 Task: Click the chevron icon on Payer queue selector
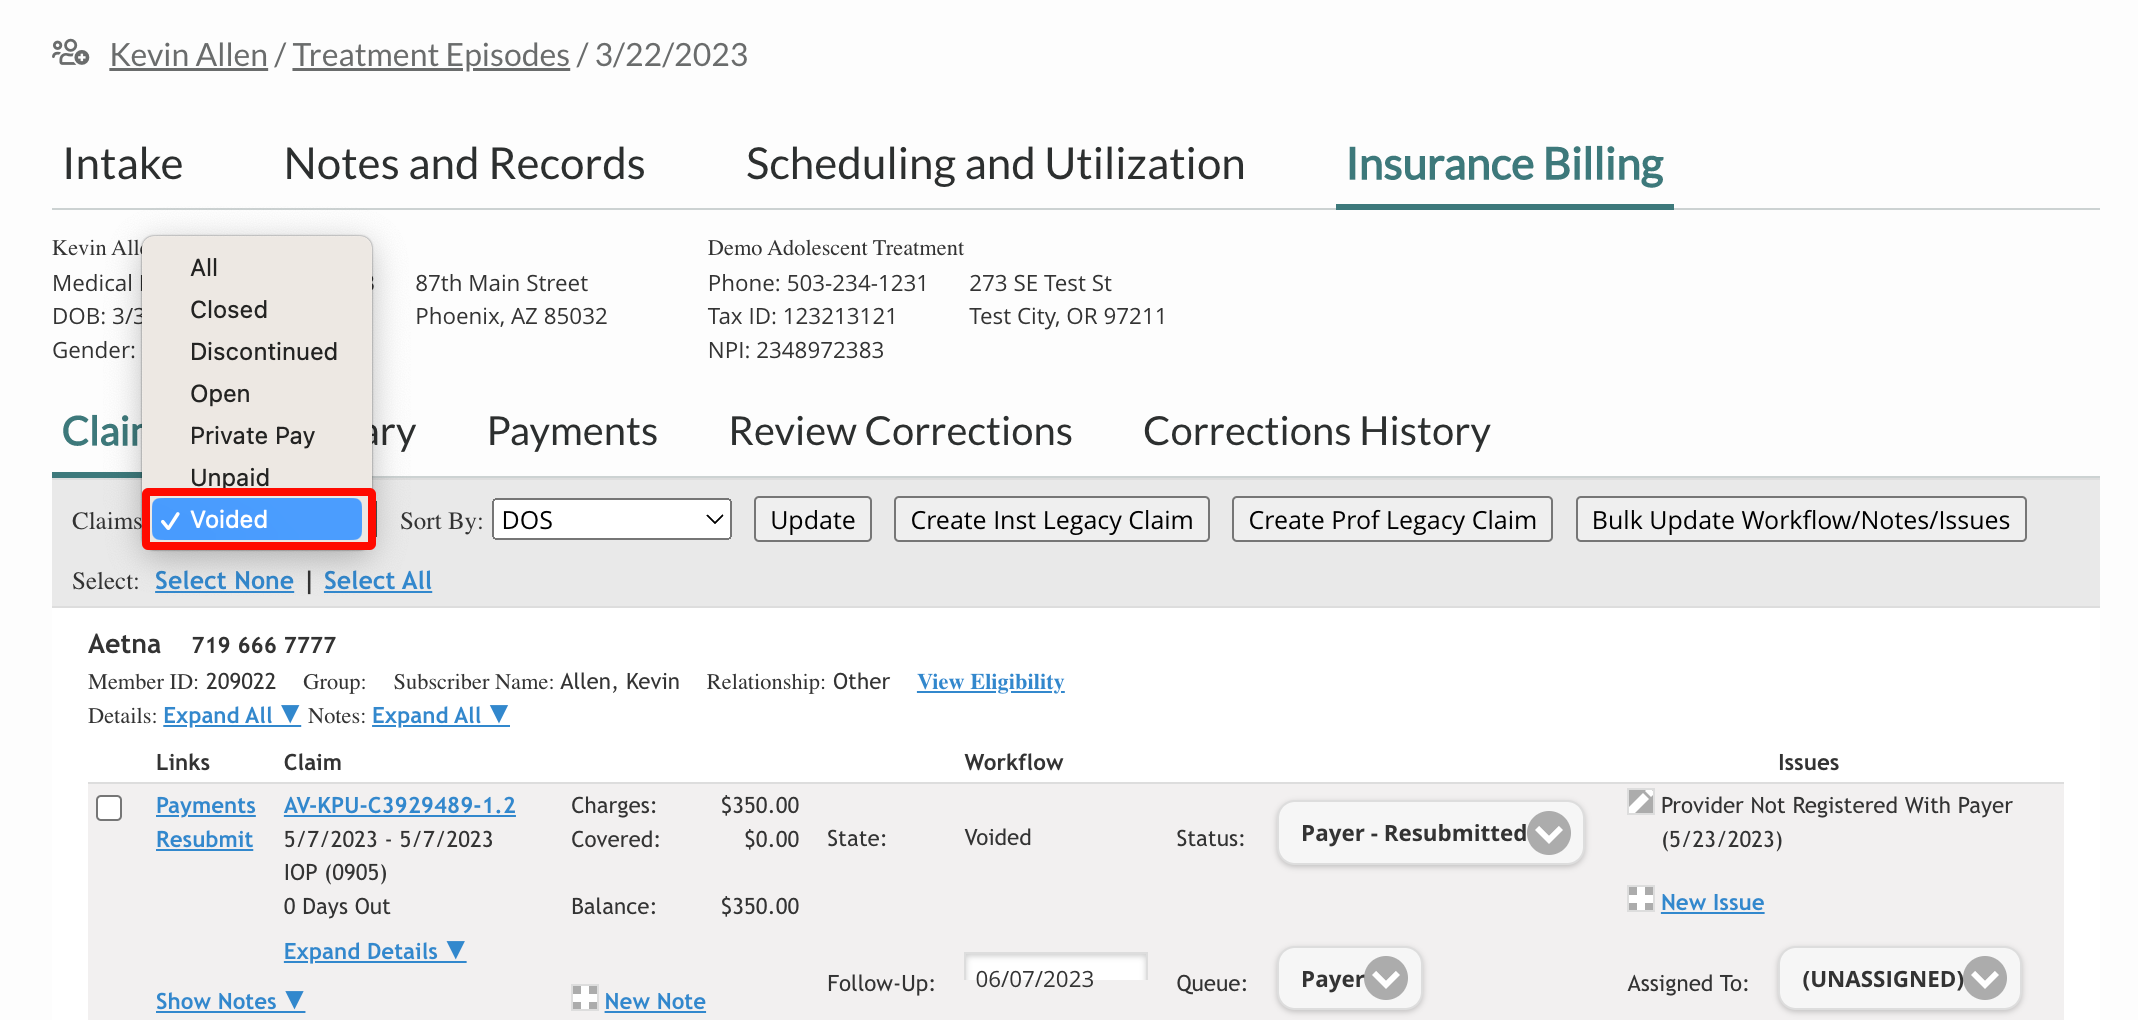tap(1386, 978)
